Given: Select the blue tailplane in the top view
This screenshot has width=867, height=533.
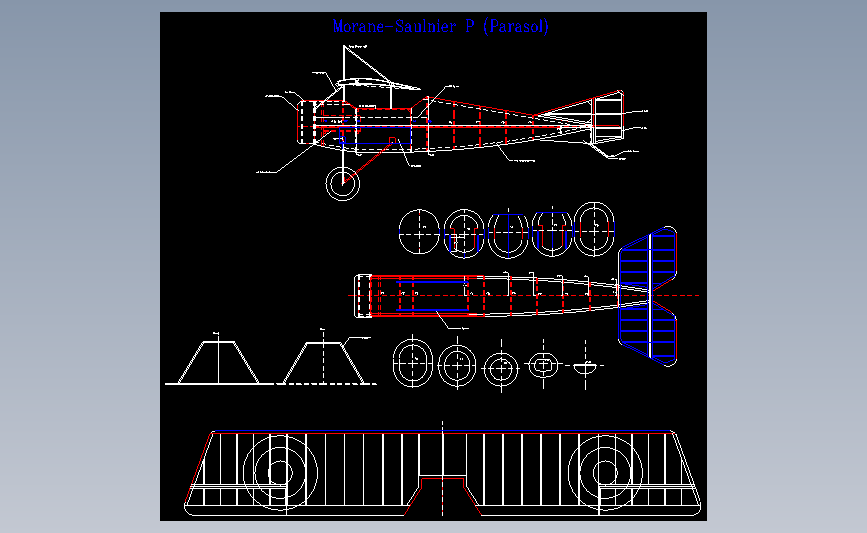Looking at the screenshot, I should [x=647, y=296].
